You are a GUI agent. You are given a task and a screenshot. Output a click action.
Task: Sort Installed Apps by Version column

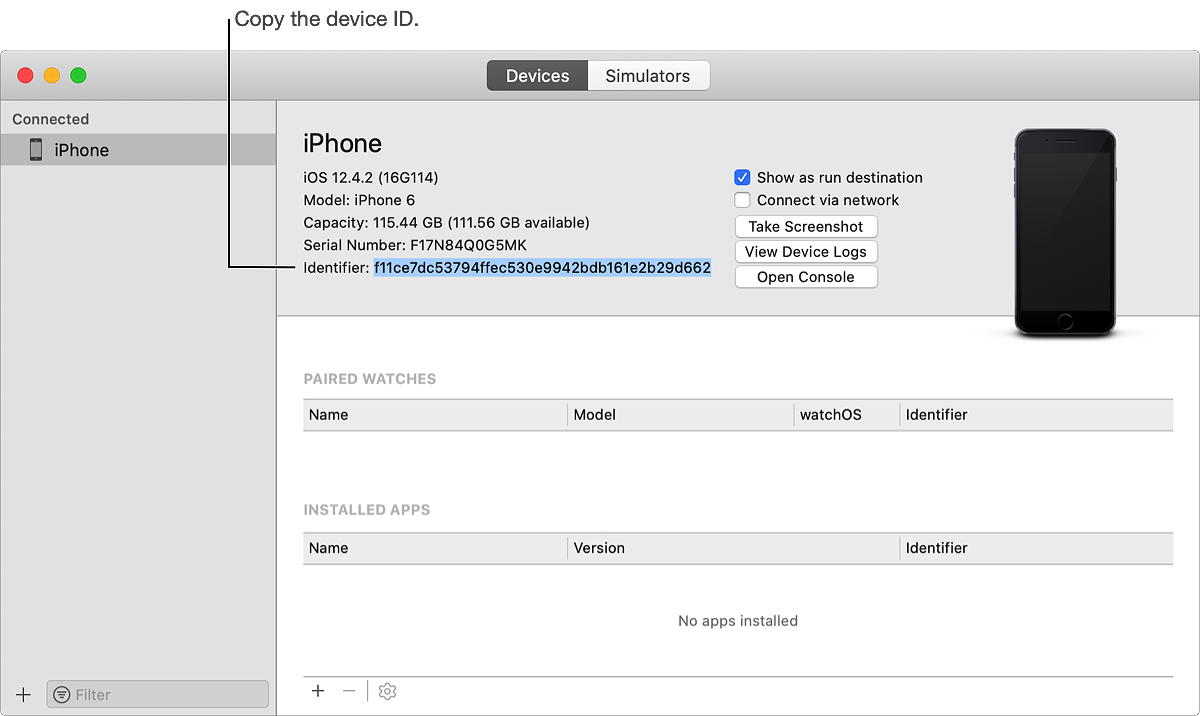(x=734, y=548)
